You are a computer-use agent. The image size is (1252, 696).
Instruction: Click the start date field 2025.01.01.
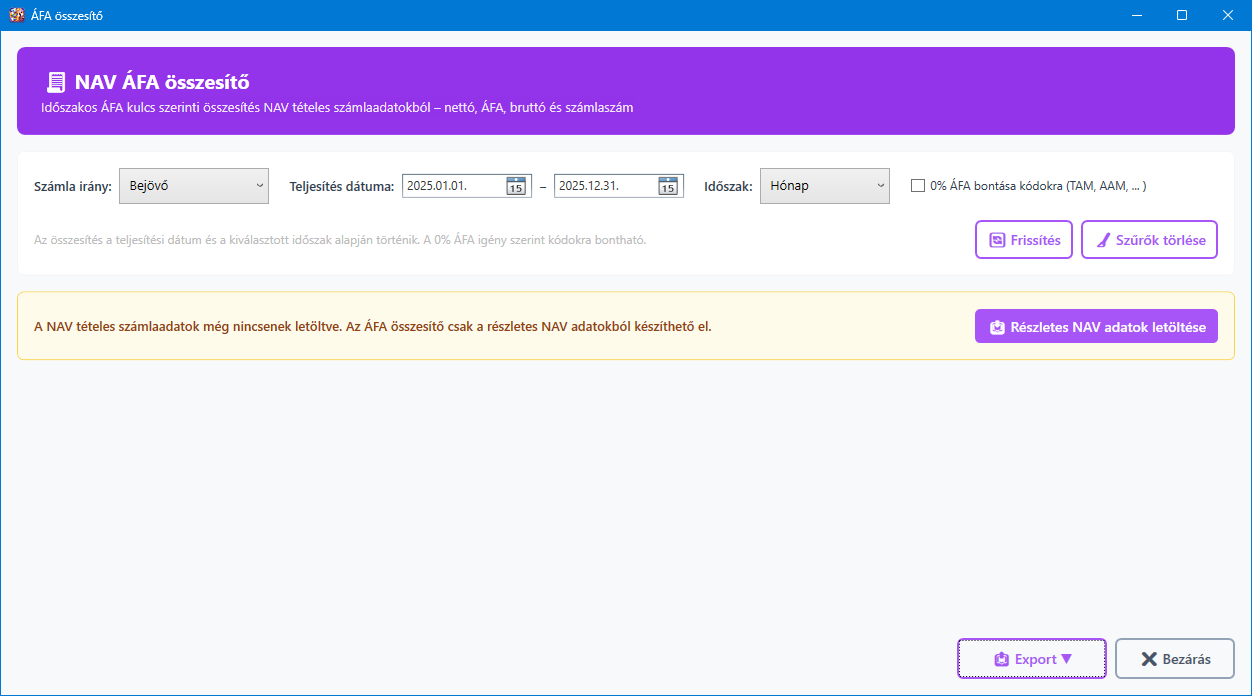pos(452,186)
